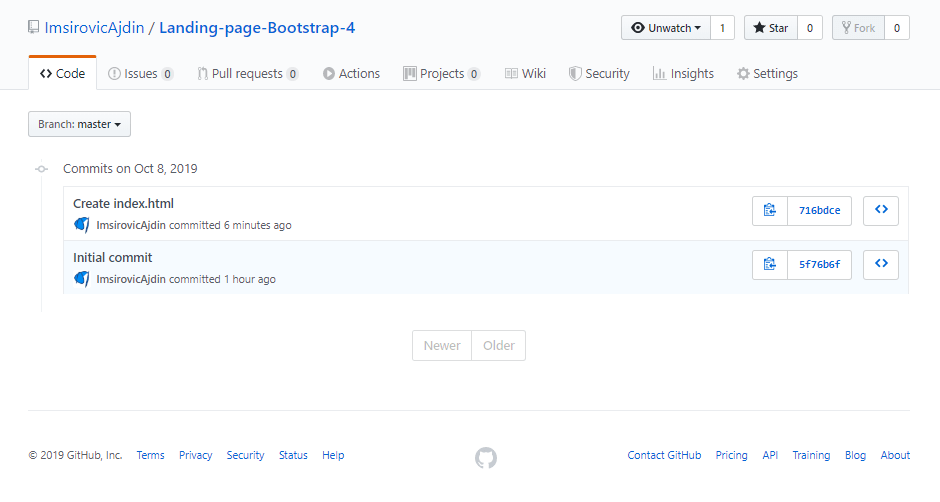
Task: Open the Pull requests tab
Action: coord(248,73)
